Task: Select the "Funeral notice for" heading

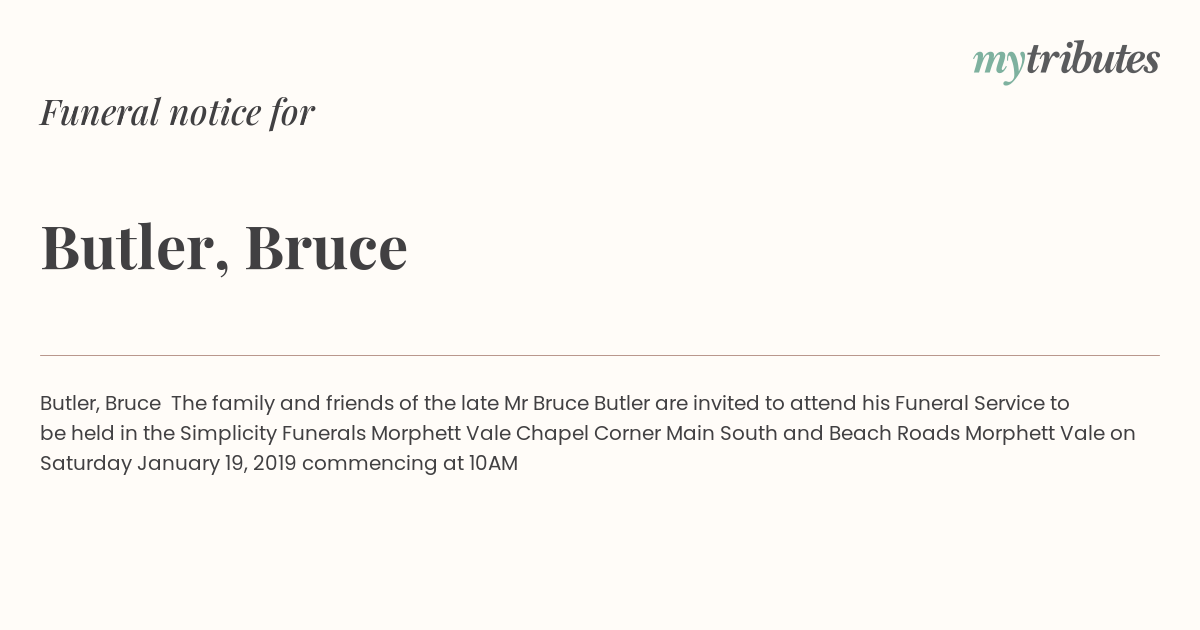Action: 177,112
